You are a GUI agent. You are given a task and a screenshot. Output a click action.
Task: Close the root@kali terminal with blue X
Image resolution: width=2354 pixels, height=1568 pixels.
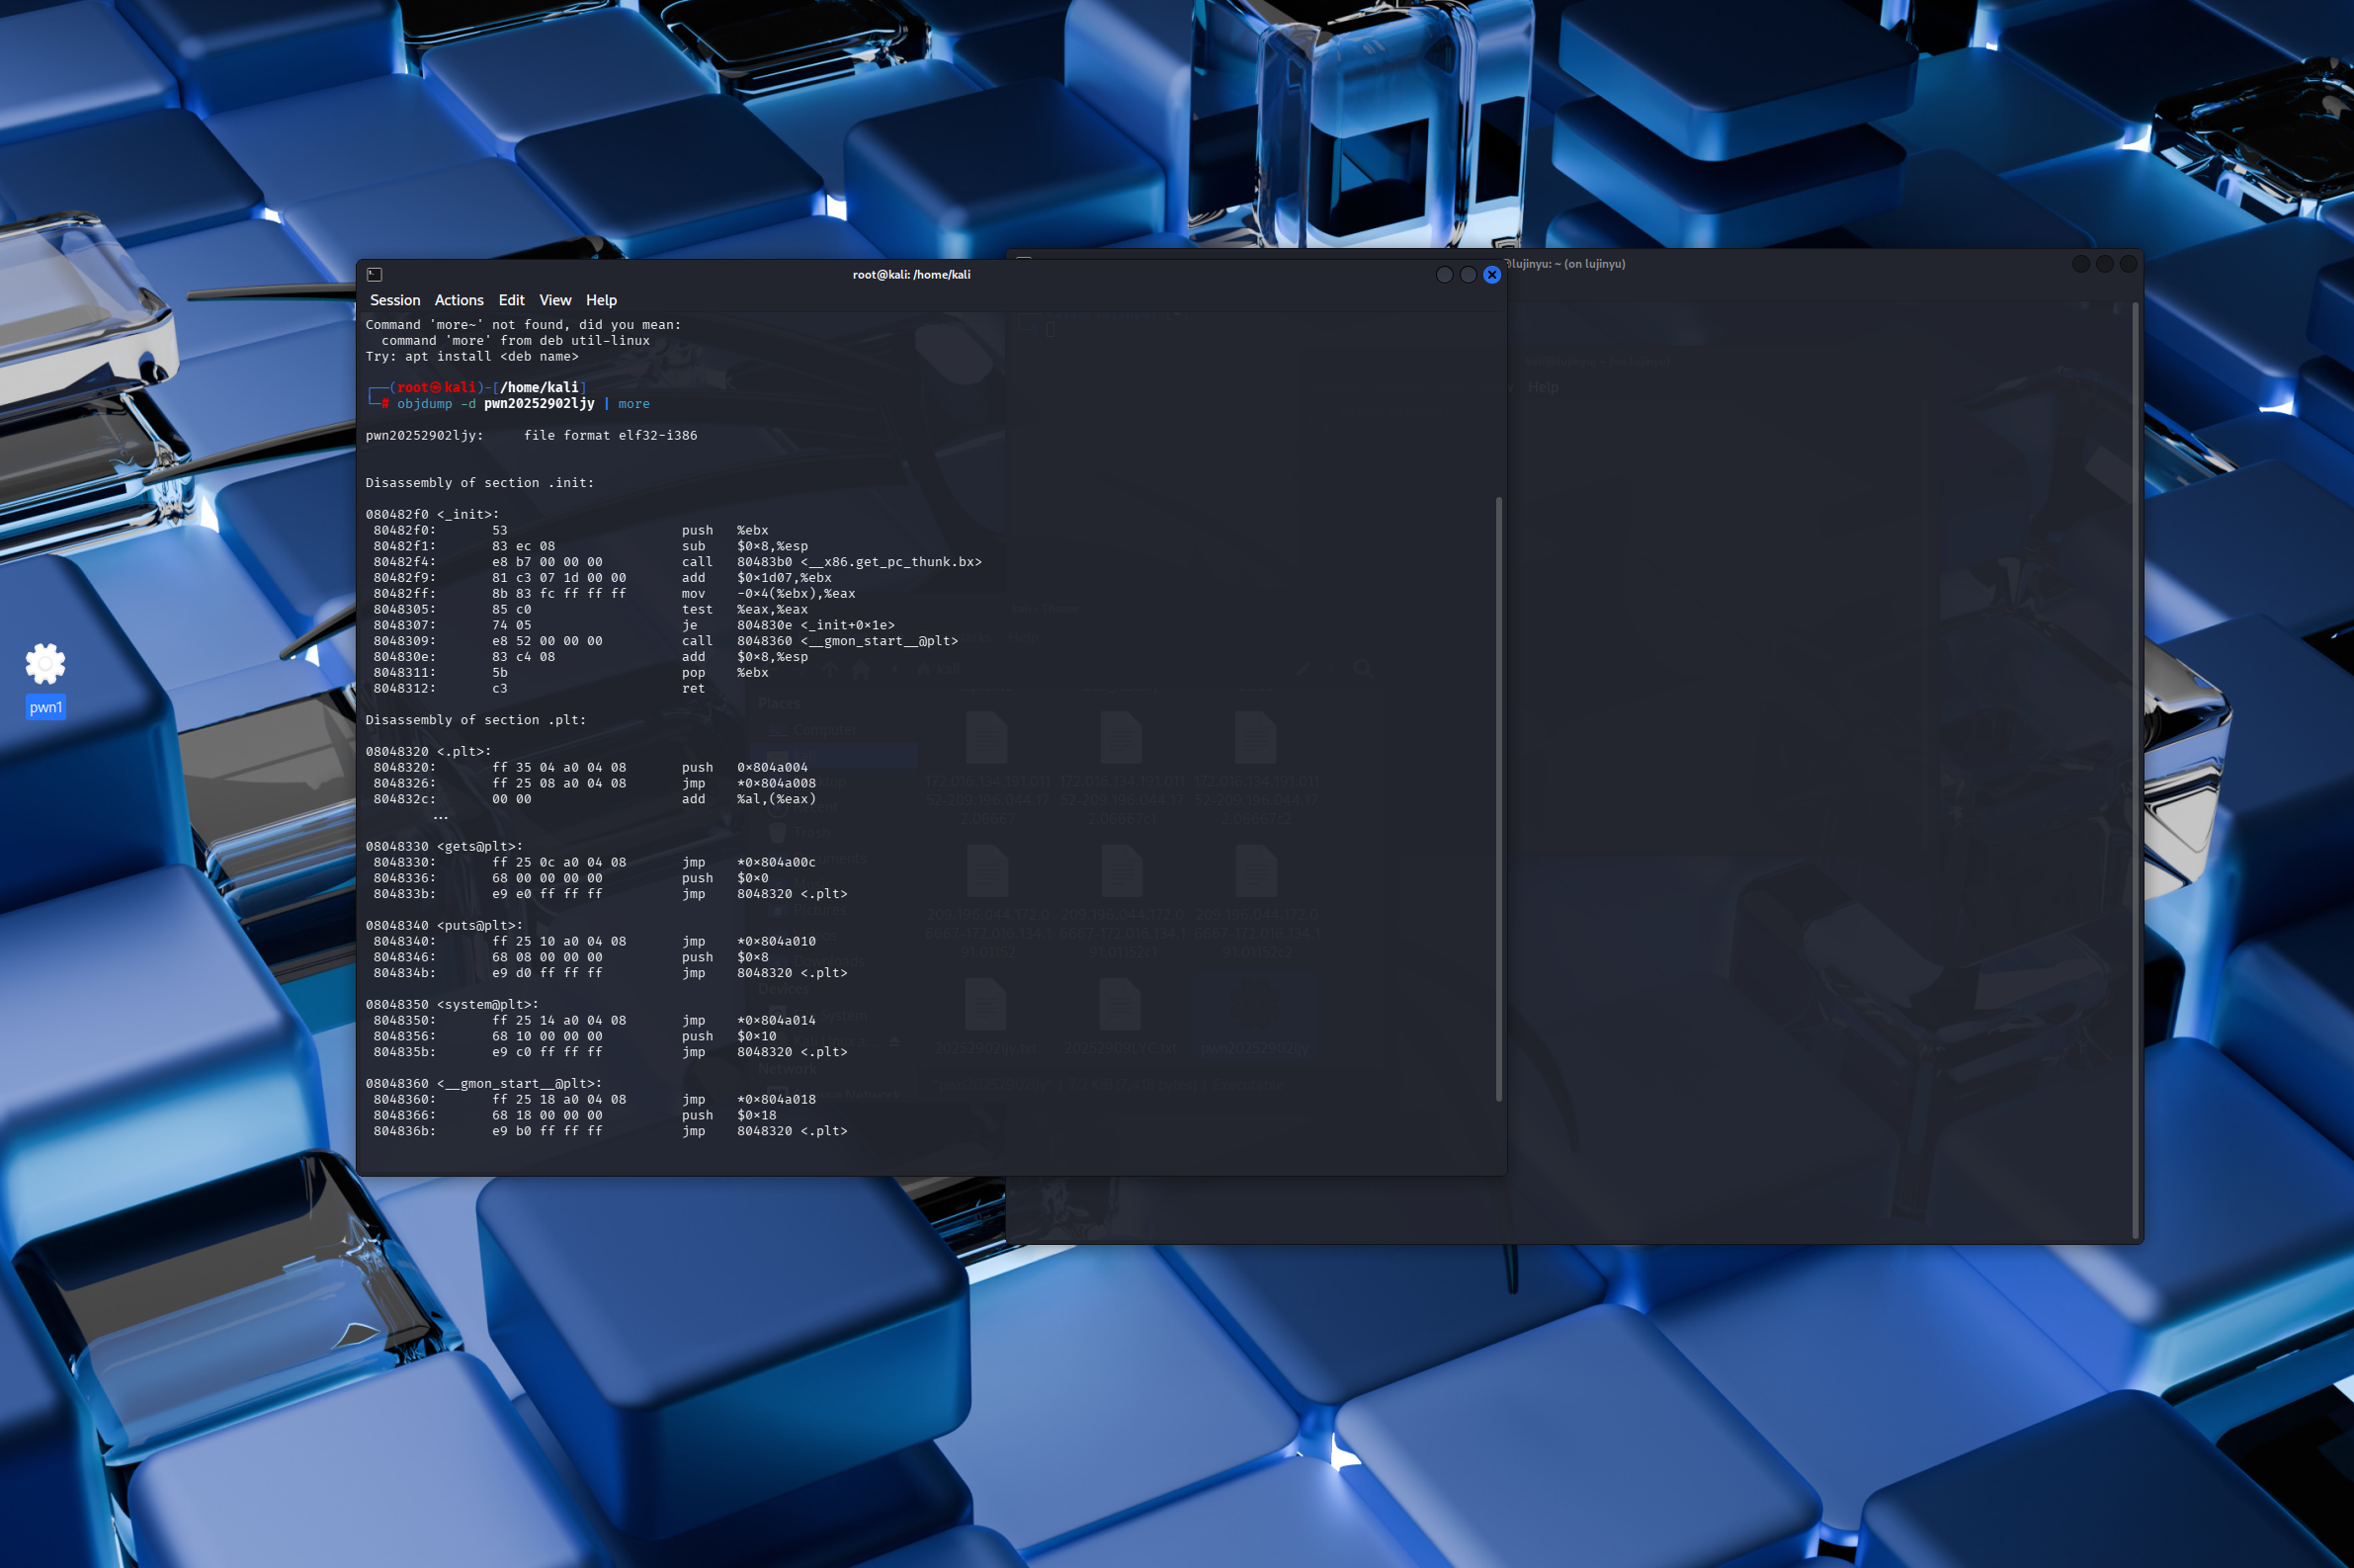[1492, 274]
